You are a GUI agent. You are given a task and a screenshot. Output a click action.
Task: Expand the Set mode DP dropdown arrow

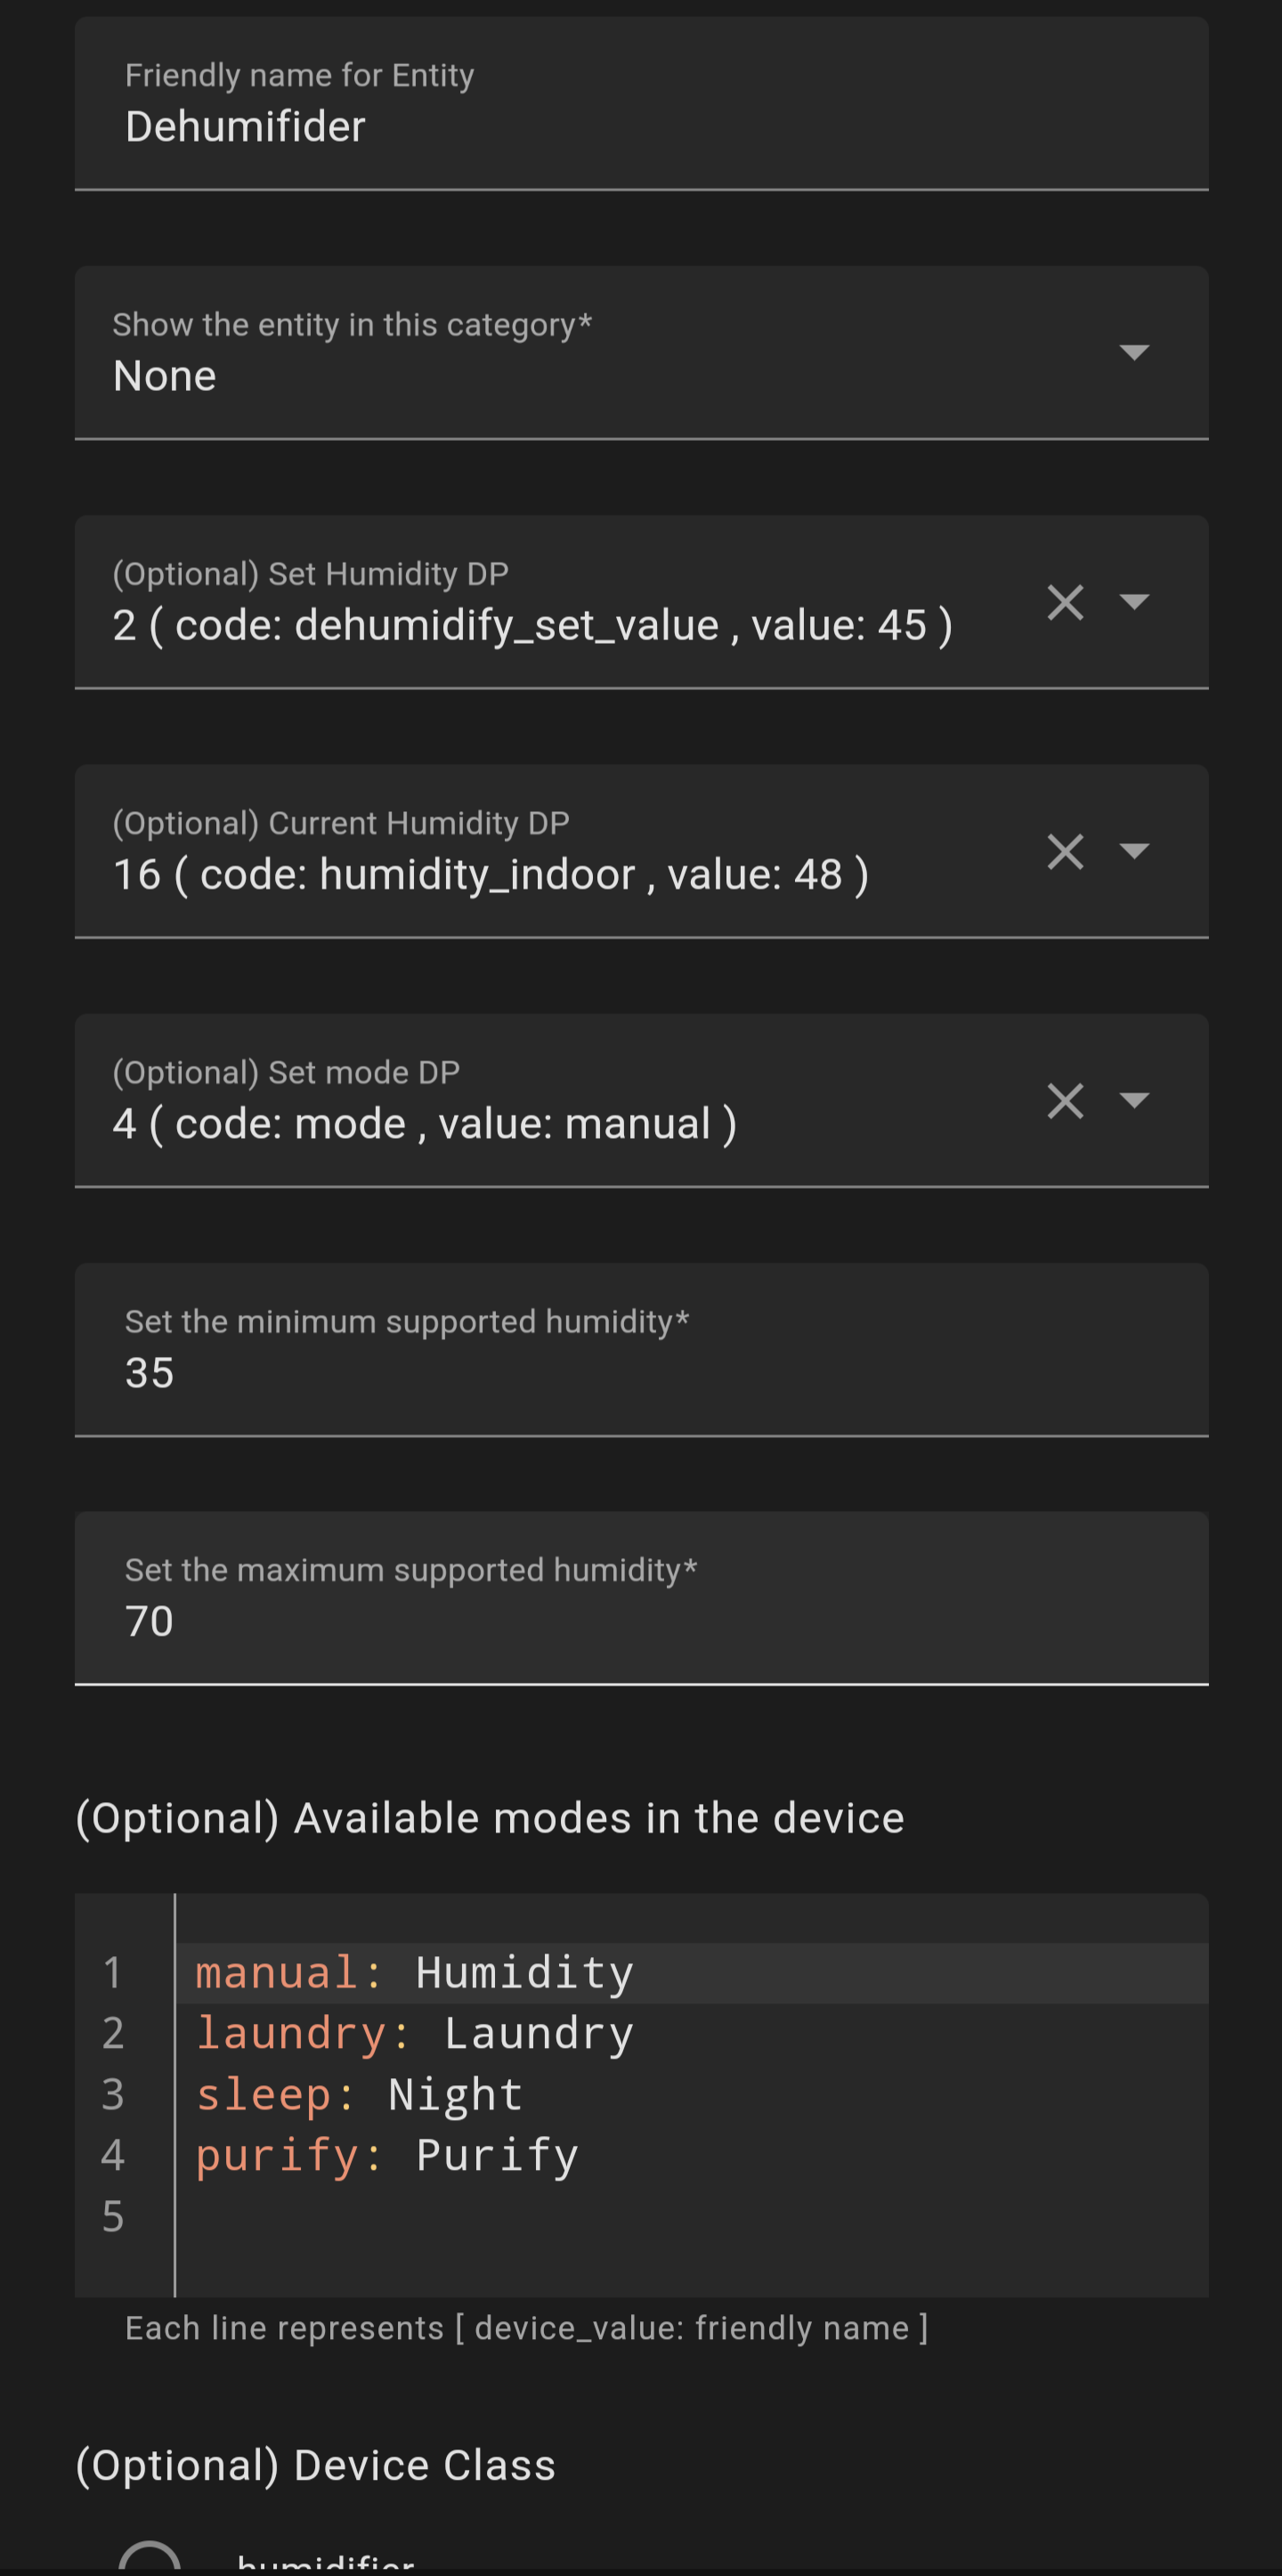[x=1134, y=1100]
